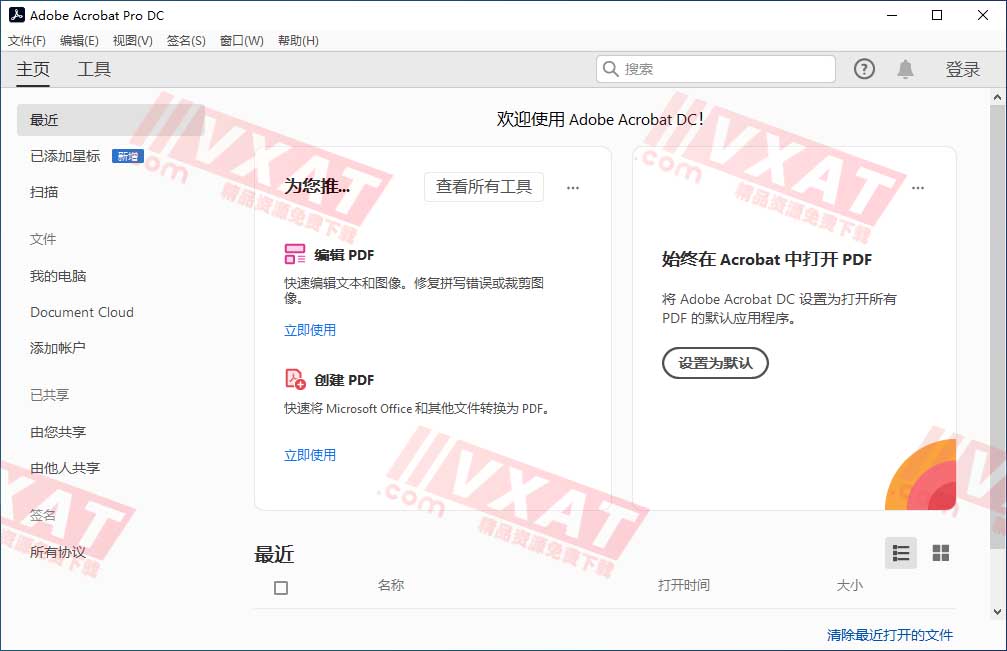Click the Acrobat logo in the title bar
Image resolution: width=1007 pixels, height=651 pixels.
point(14,15)
